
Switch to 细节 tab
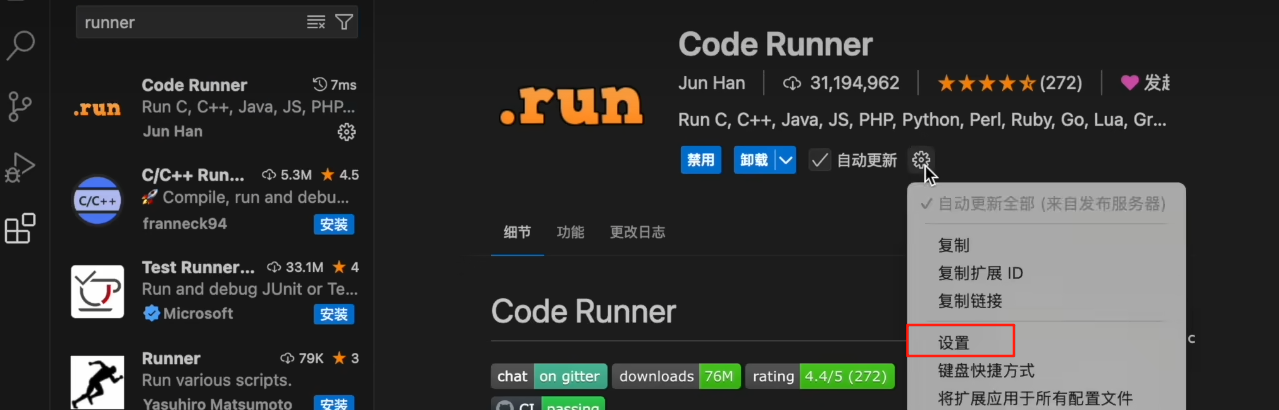(x=517, y=232)
